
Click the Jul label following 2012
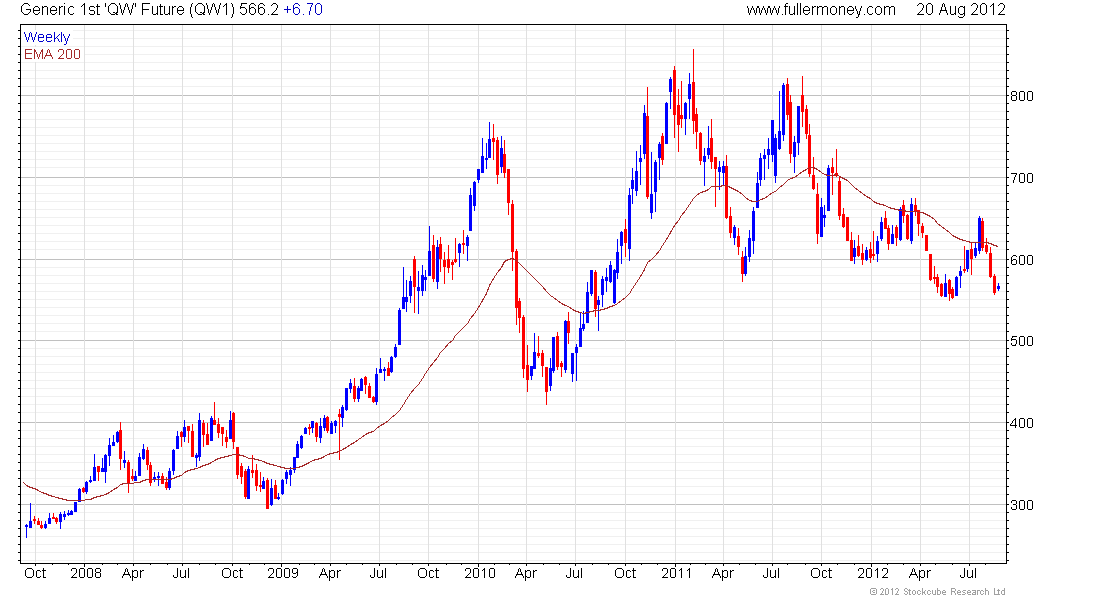pos(968,573)
